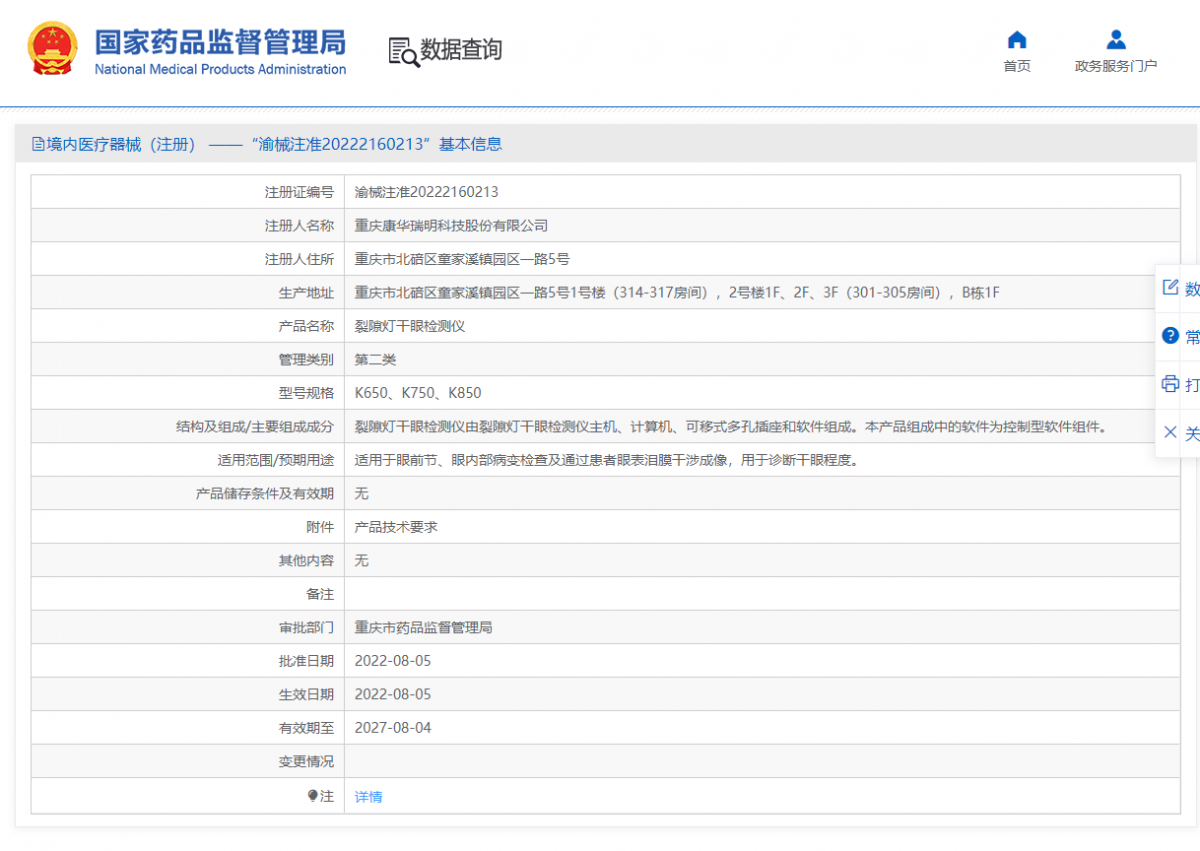The height and width of the screenshot is (851, 1200).
Task: Select the home icon above 首页
Action: (1016, 41)
